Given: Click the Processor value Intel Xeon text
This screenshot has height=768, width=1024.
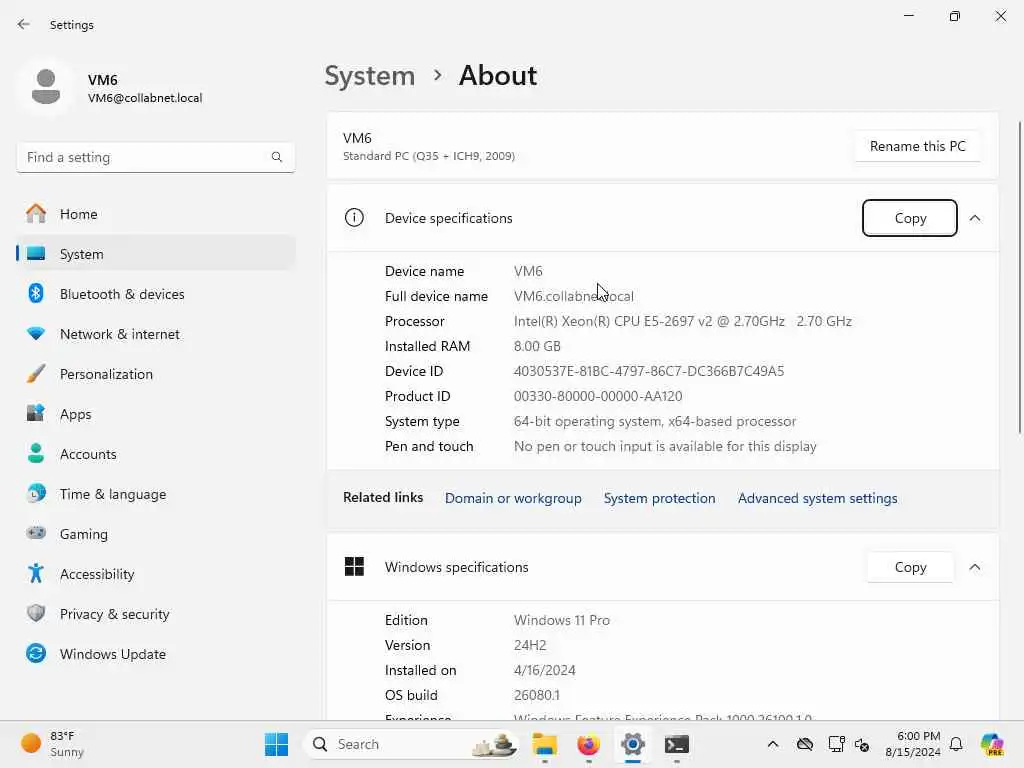Looking at the screenshot, I should point(682,321).
